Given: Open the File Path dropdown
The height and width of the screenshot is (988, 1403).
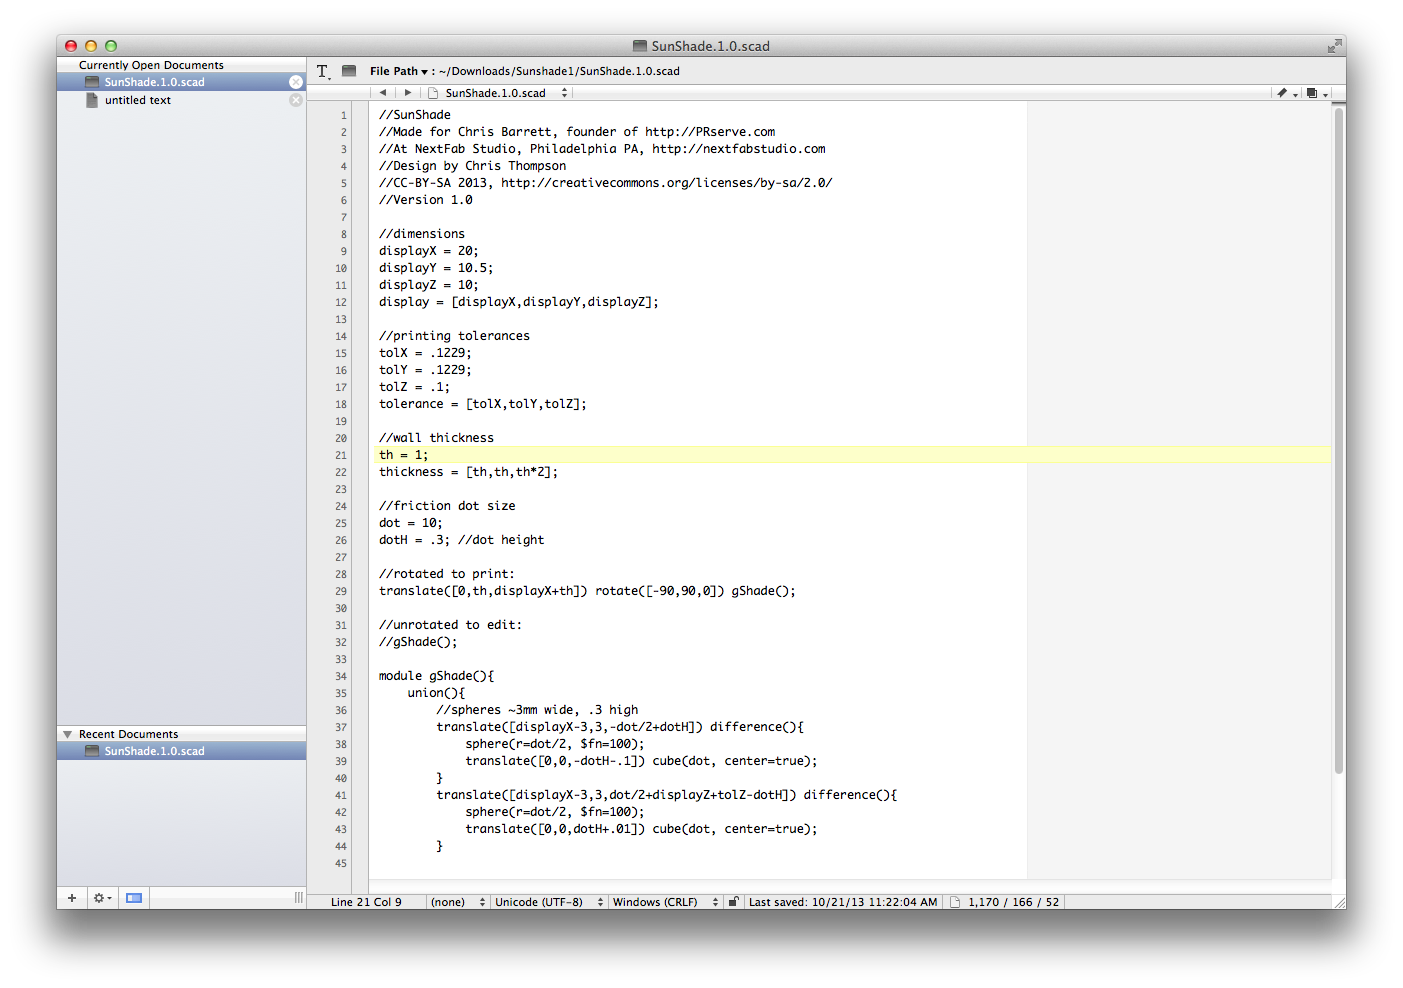Looking at the screenshot, I should tap(399, 71).
